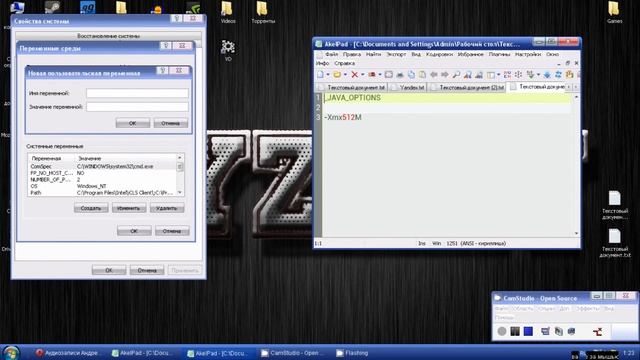Undo with the left arrow toolbar icon
The image size is (640, 360).
[x=434, y=74]
